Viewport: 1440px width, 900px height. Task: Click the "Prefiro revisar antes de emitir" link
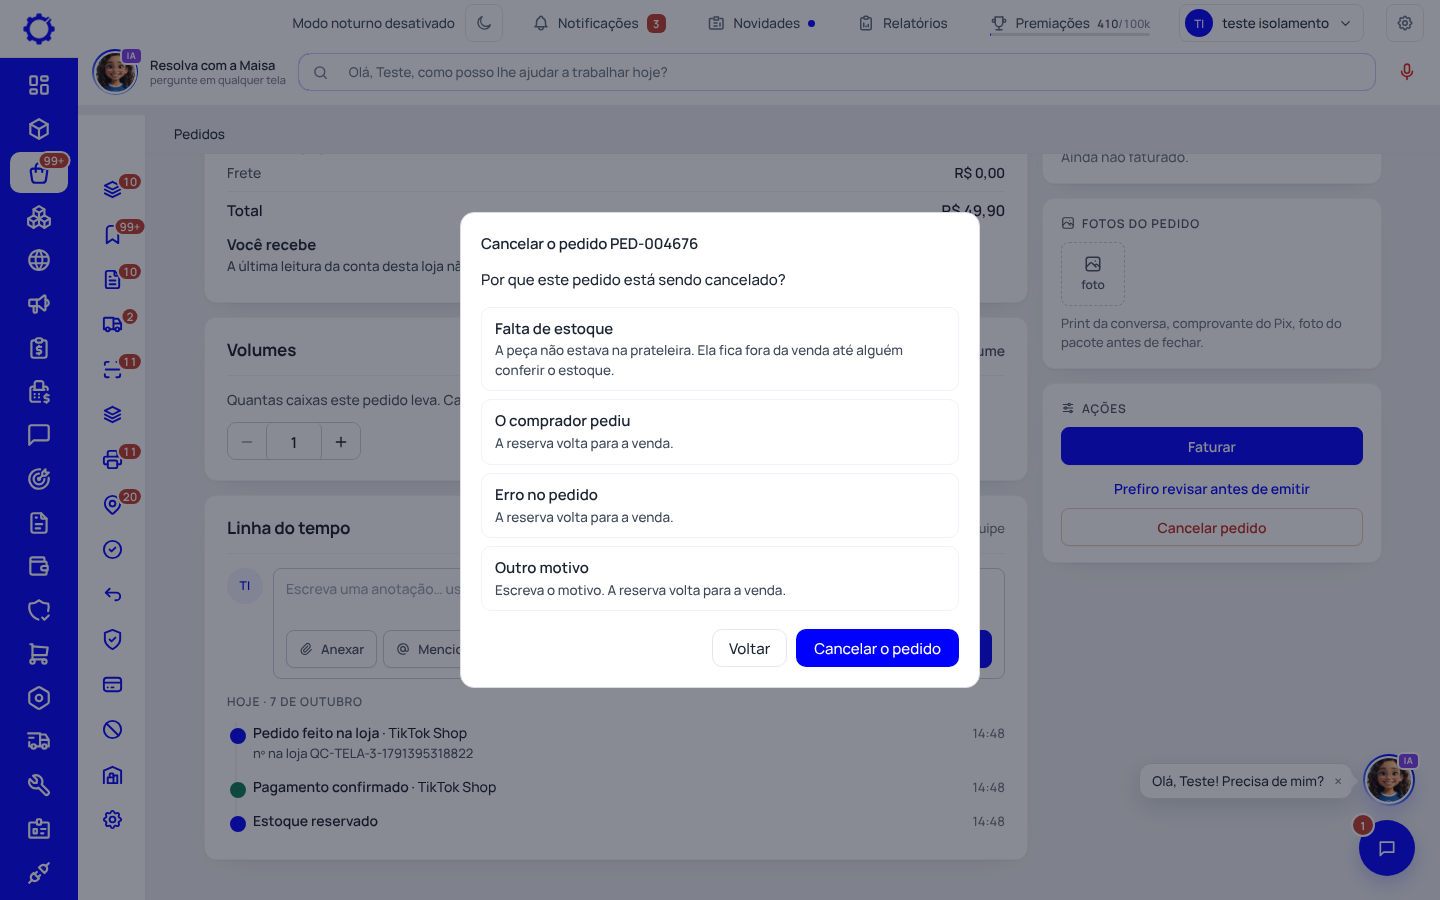(x=1212, y=489)
